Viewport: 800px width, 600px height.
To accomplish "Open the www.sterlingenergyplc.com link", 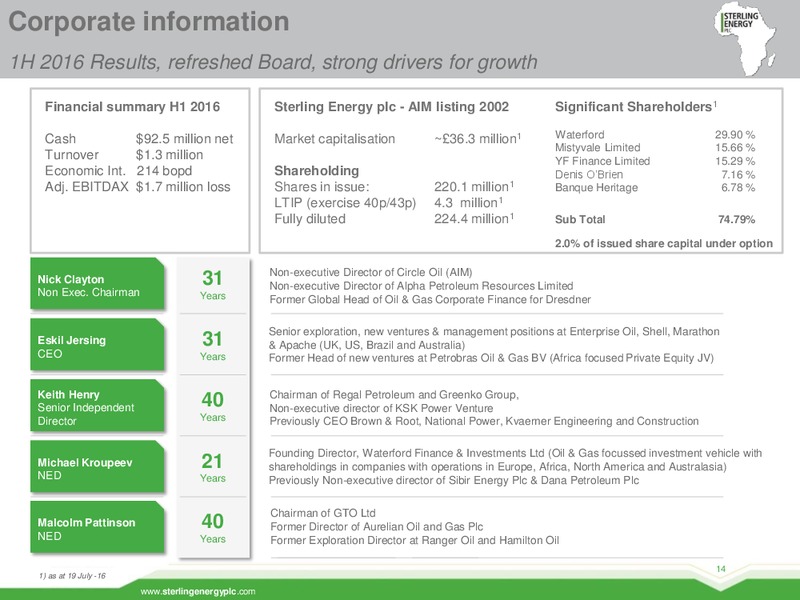I will (198, 591).
